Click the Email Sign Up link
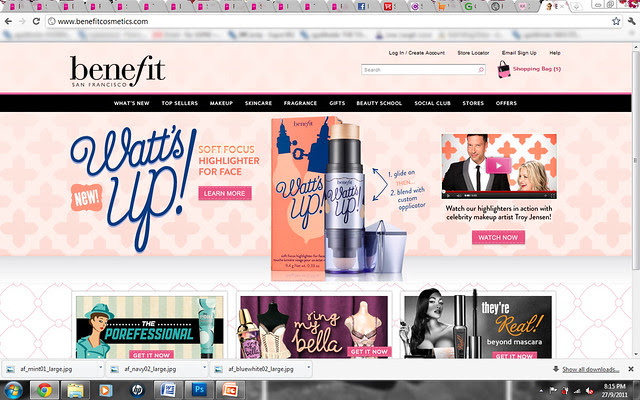This screenshot has height=400, width=640. tap(519, 53)
